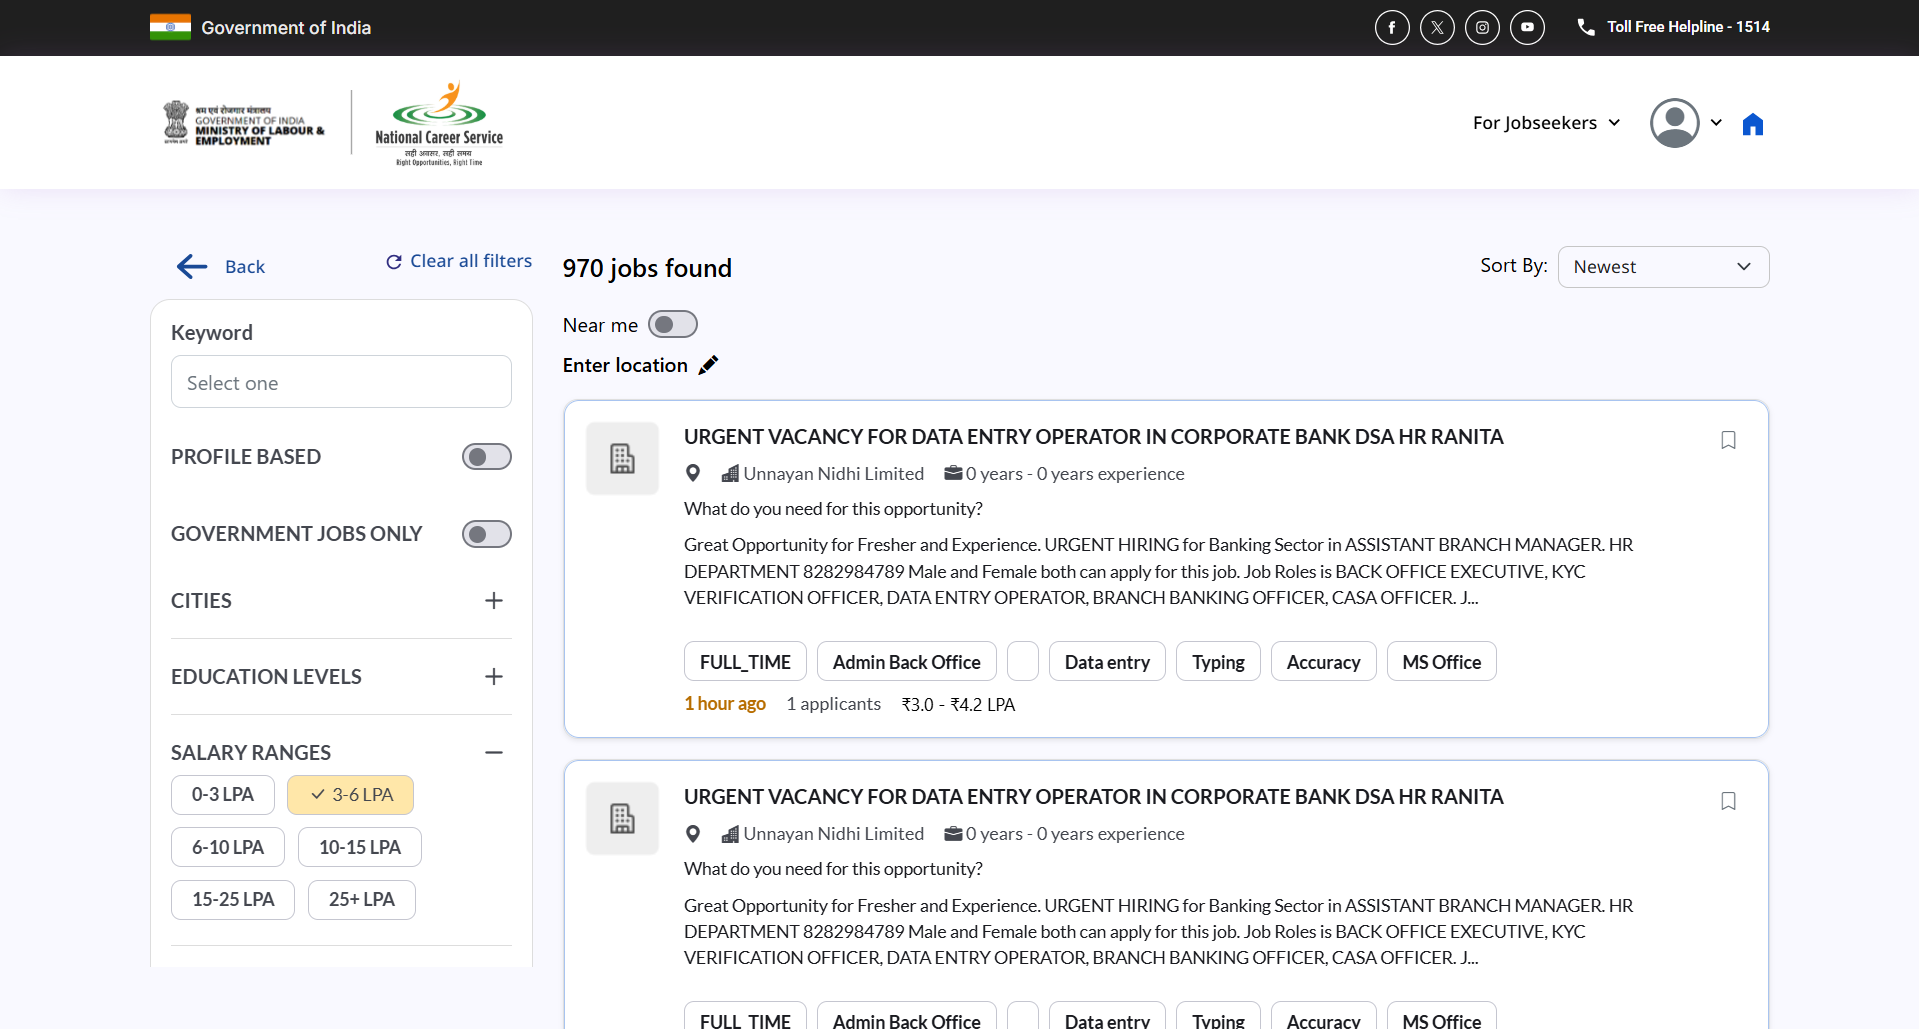Bookmark the first job listing
Viewport: 1919px width, 1029px height.
coord(1728,440)
